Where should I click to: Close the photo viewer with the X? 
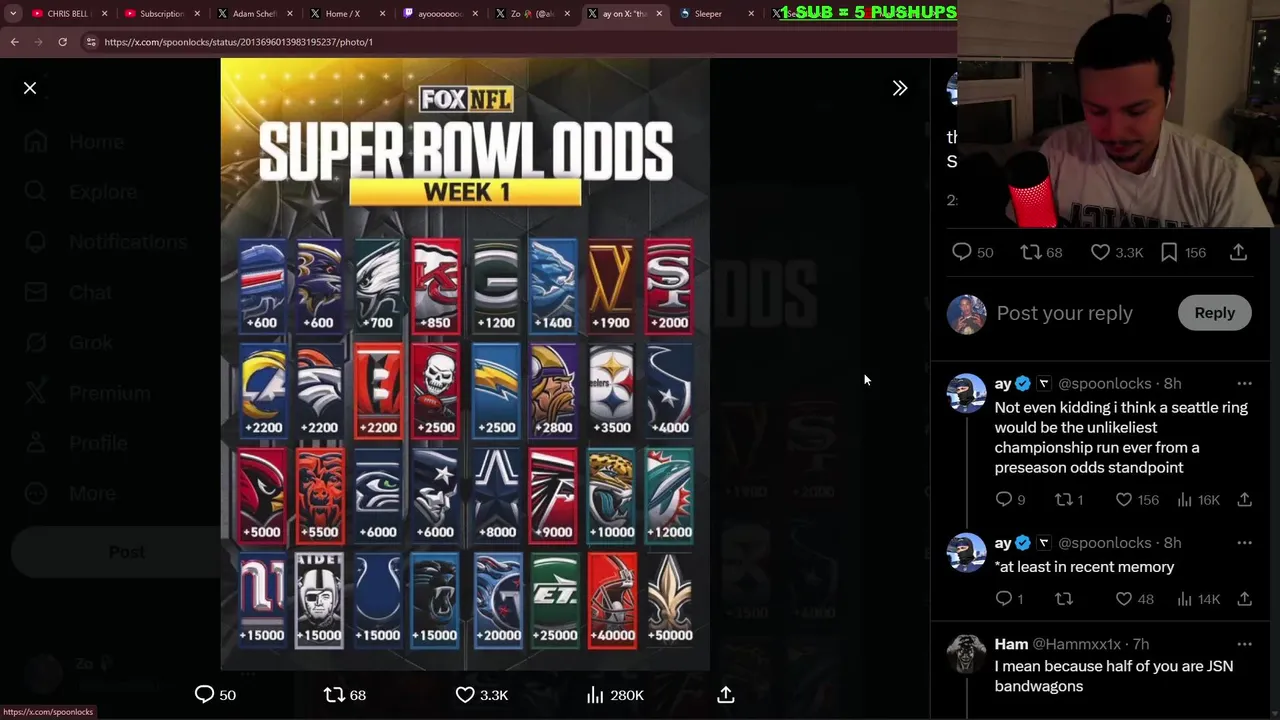30,88
